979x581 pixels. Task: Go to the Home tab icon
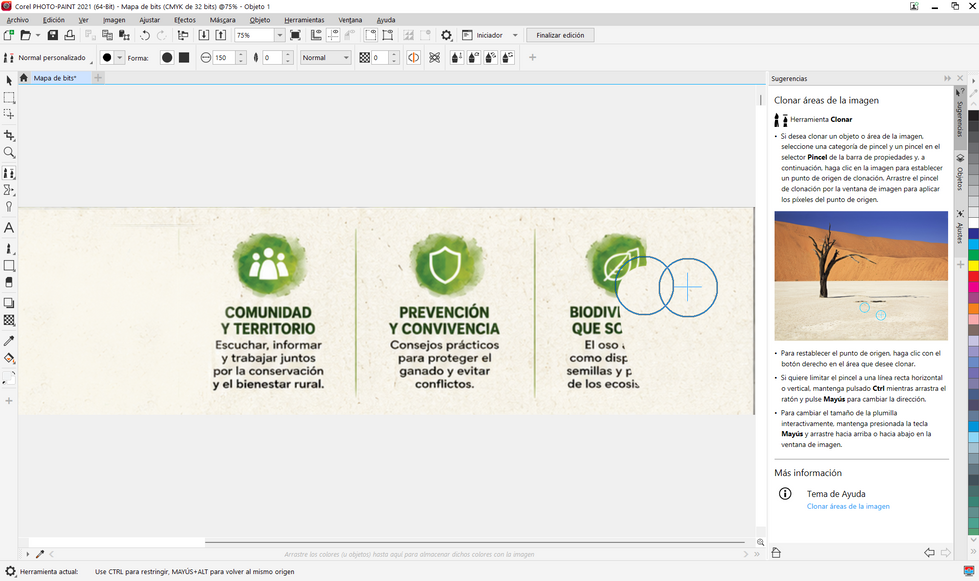tap(24, 78)
